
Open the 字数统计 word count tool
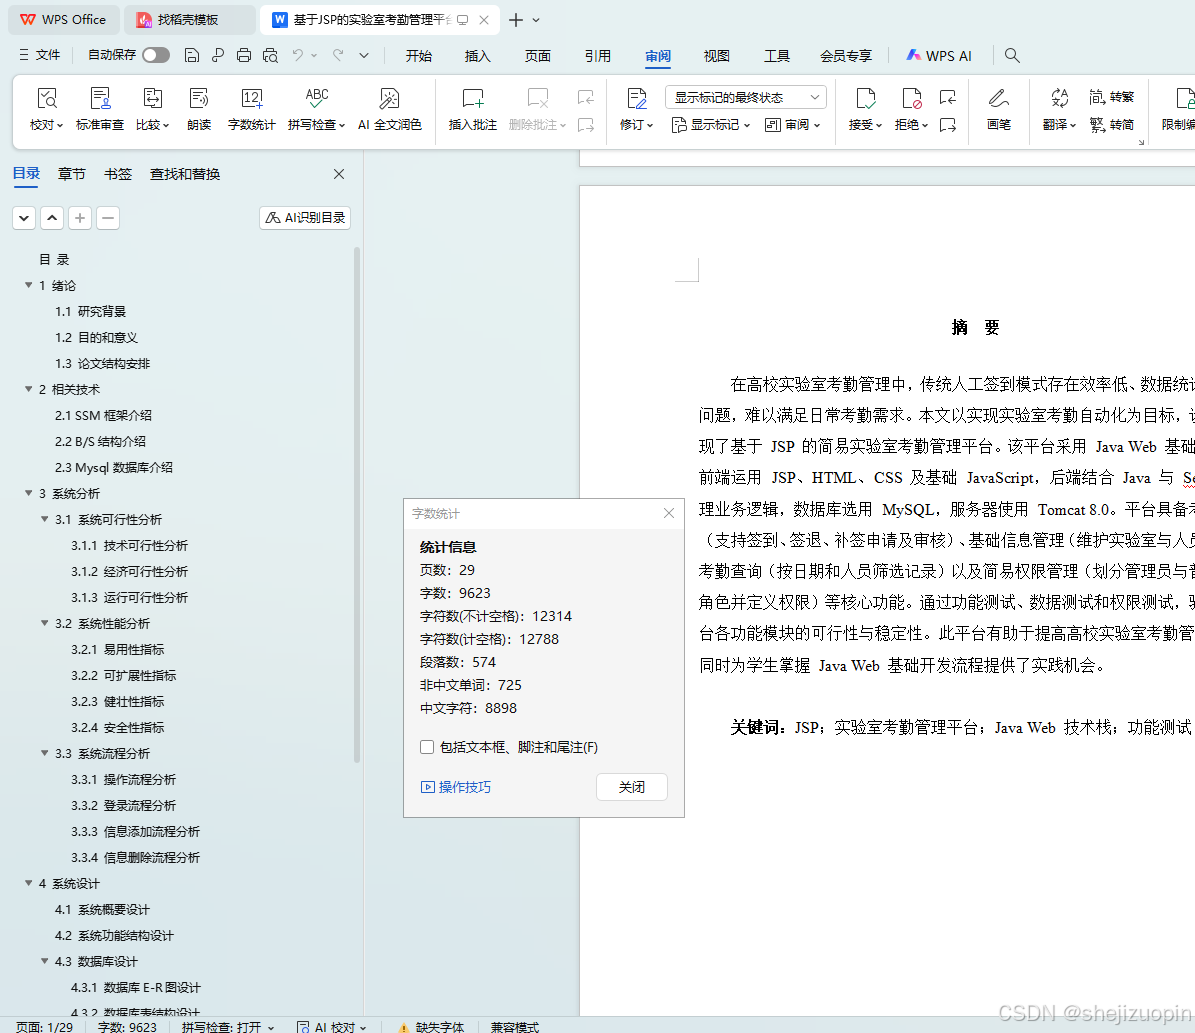[251, 108]
